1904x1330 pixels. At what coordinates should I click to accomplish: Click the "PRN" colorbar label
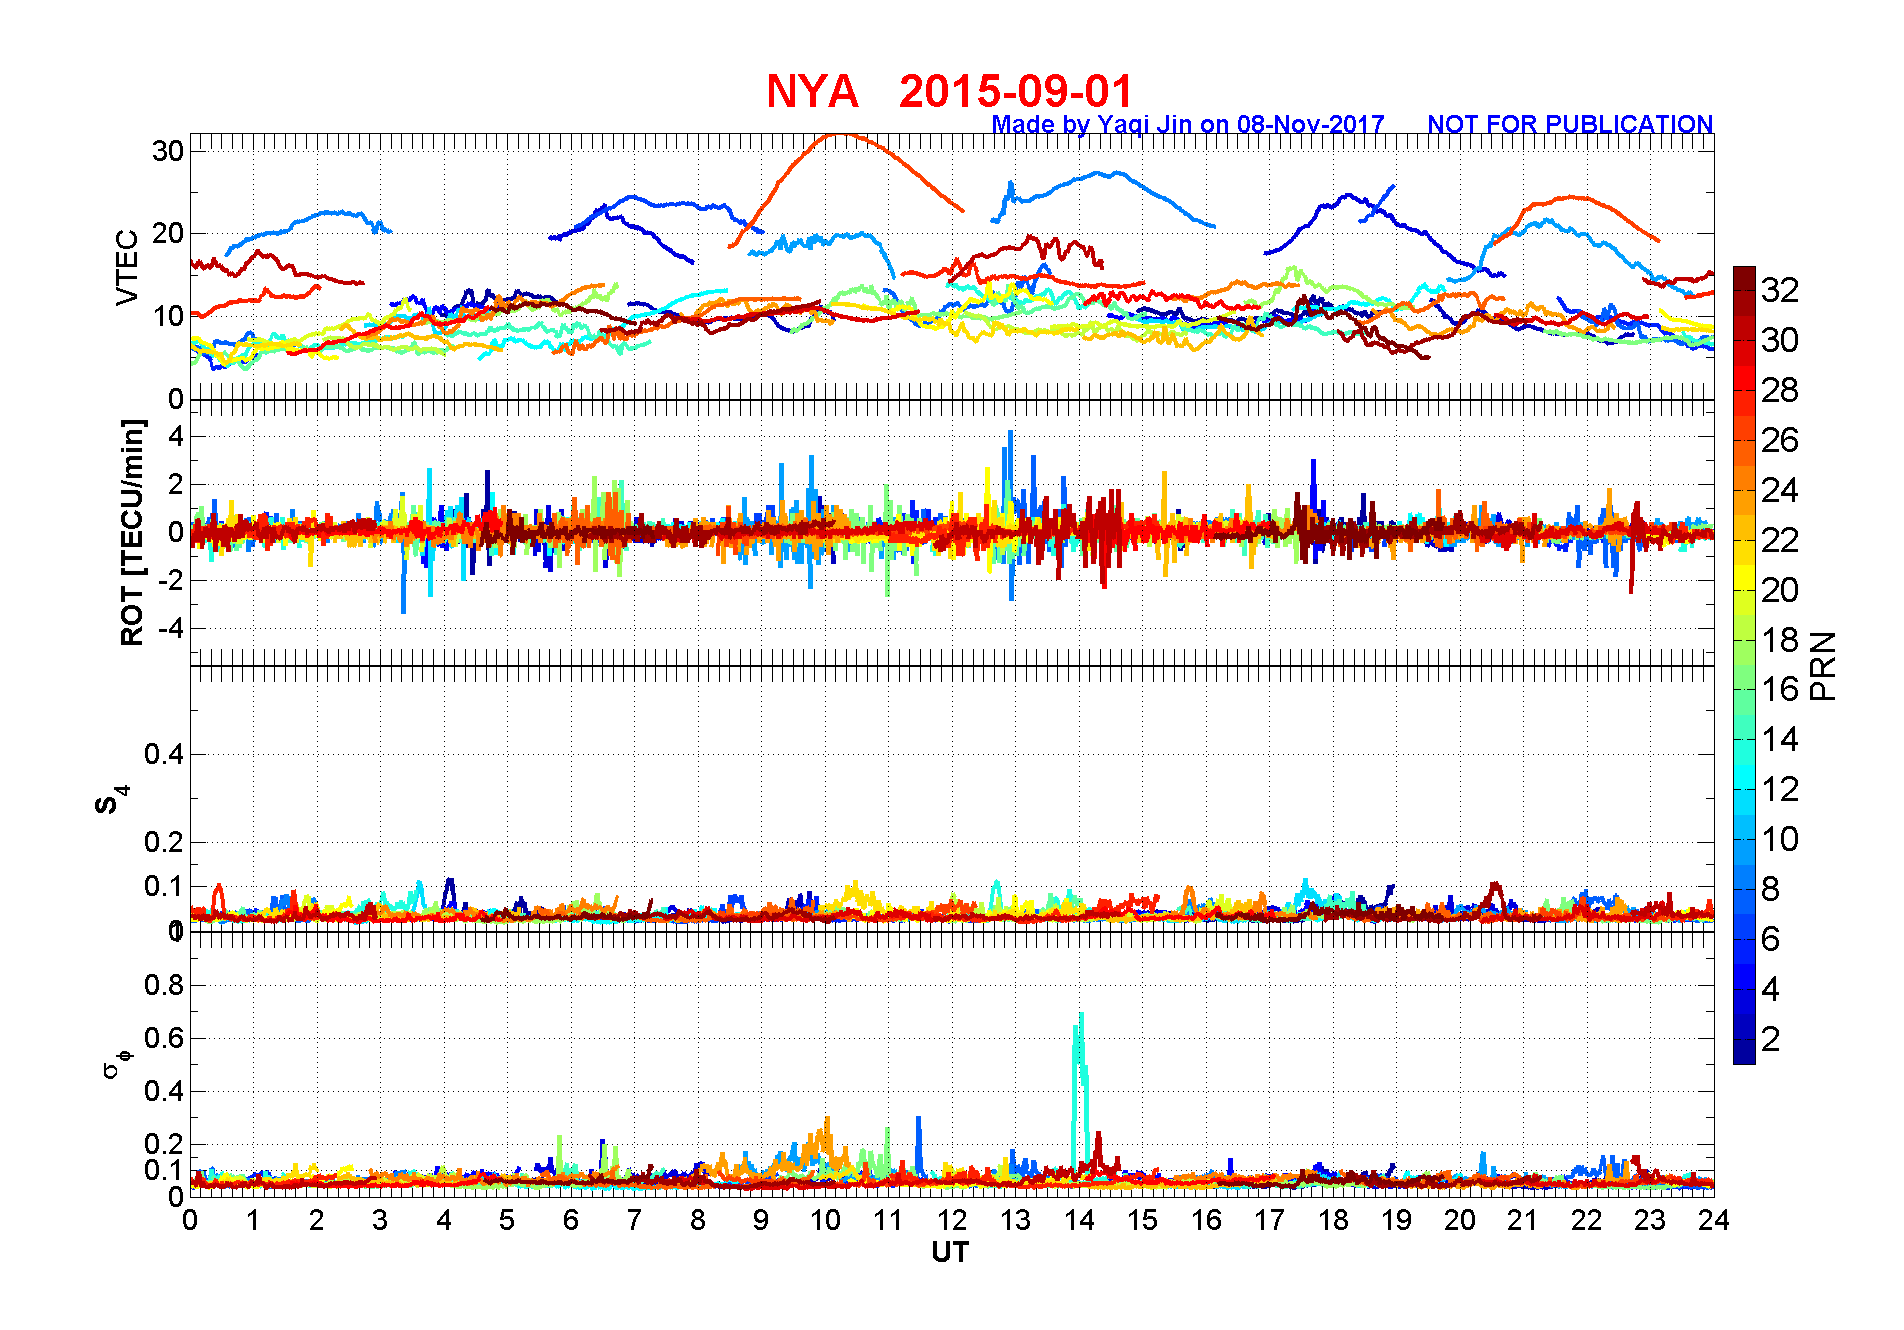(x=1824, y=666)
